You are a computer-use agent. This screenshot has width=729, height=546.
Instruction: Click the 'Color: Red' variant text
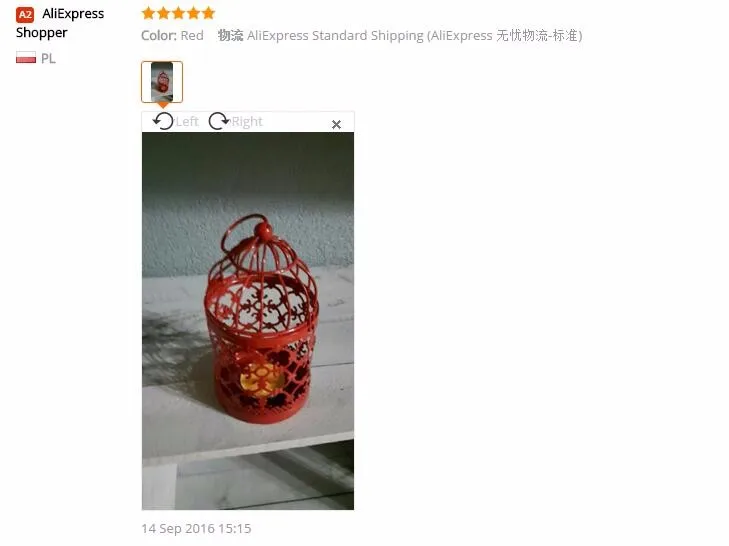[x=172, y=35]
